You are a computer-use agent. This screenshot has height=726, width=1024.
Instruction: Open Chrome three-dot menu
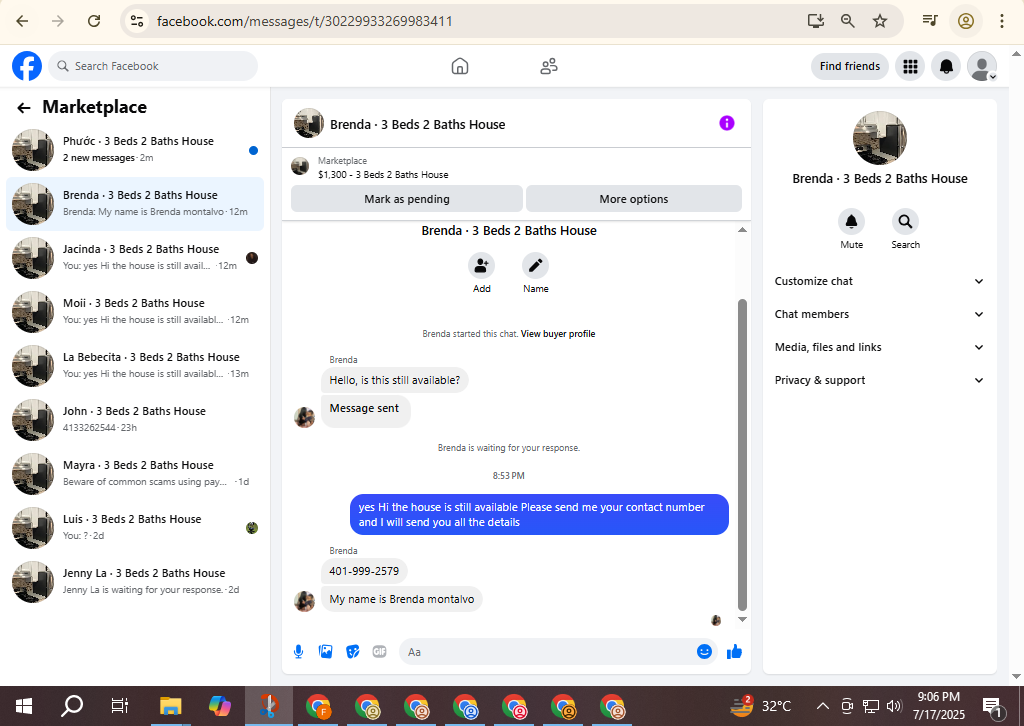pos(1001,21)
